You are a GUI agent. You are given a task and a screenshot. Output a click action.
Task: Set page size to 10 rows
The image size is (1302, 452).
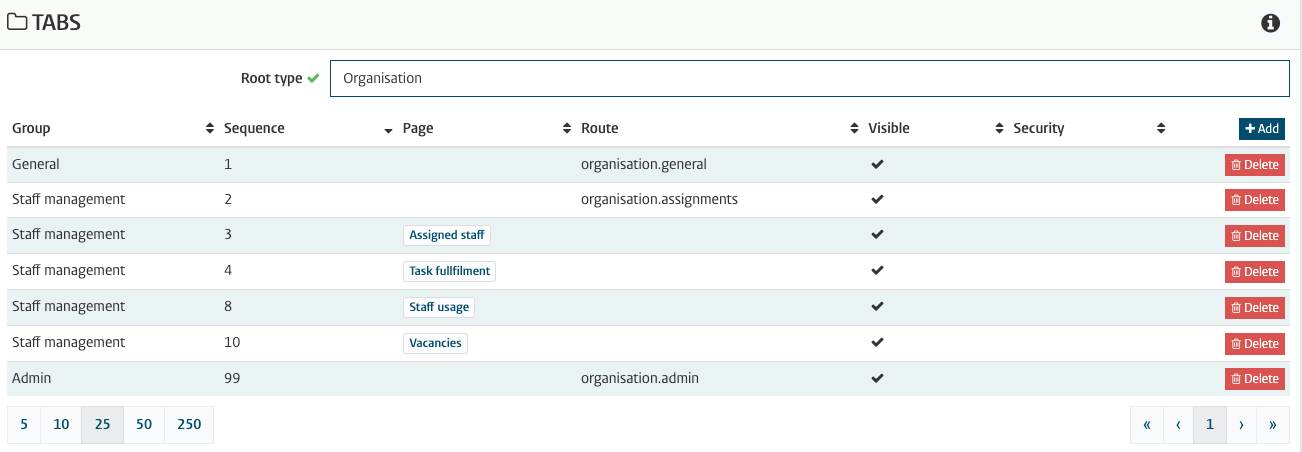click(61, 424)
